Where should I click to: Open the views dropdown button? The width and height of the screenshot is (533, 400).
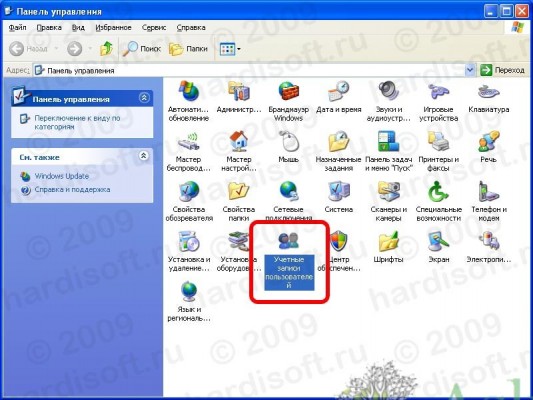[230, 49]
